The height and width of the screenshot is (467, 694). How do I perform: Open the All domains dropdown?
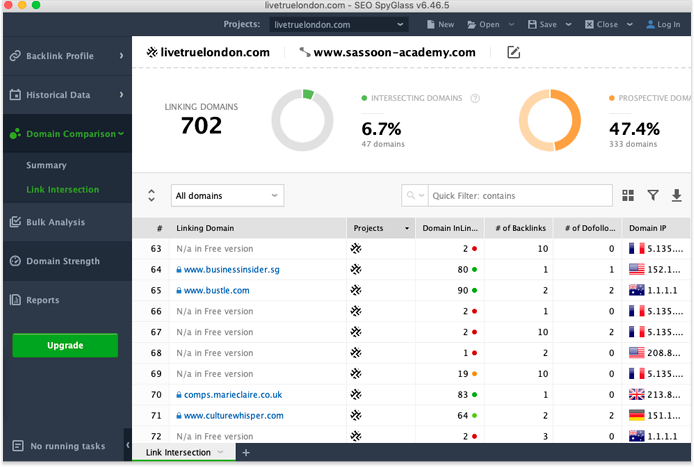[x=227, y=196]
